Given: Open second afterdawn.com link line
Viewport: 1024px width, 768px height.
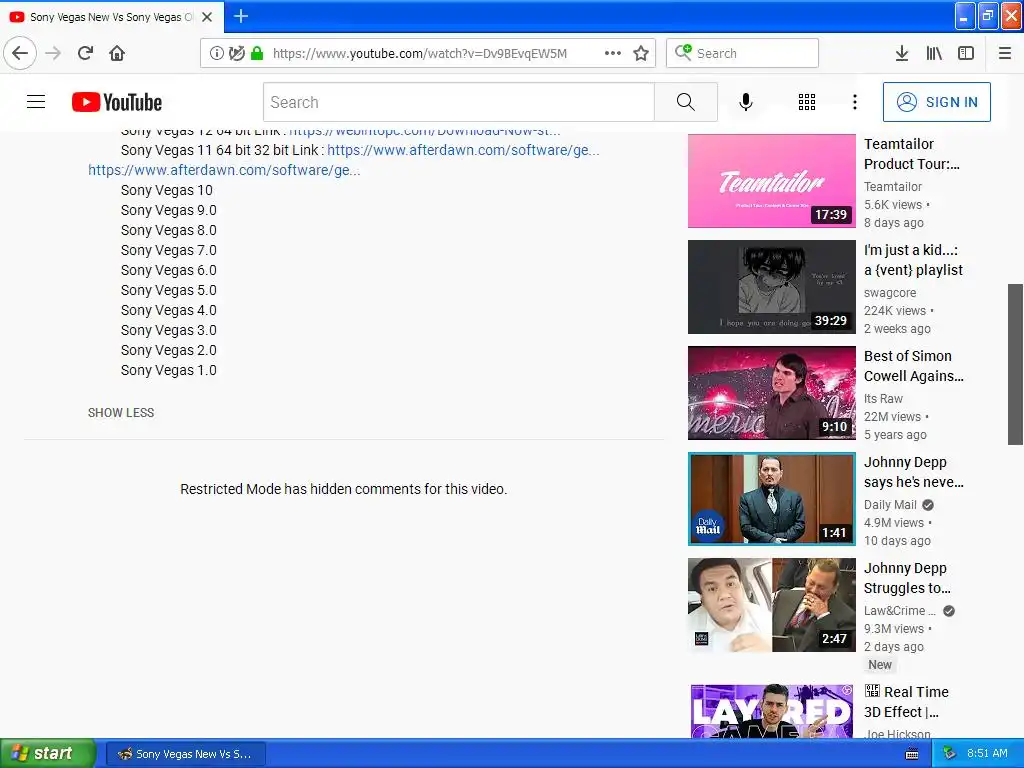Looking at the screenshot, I should pos(224,170).
